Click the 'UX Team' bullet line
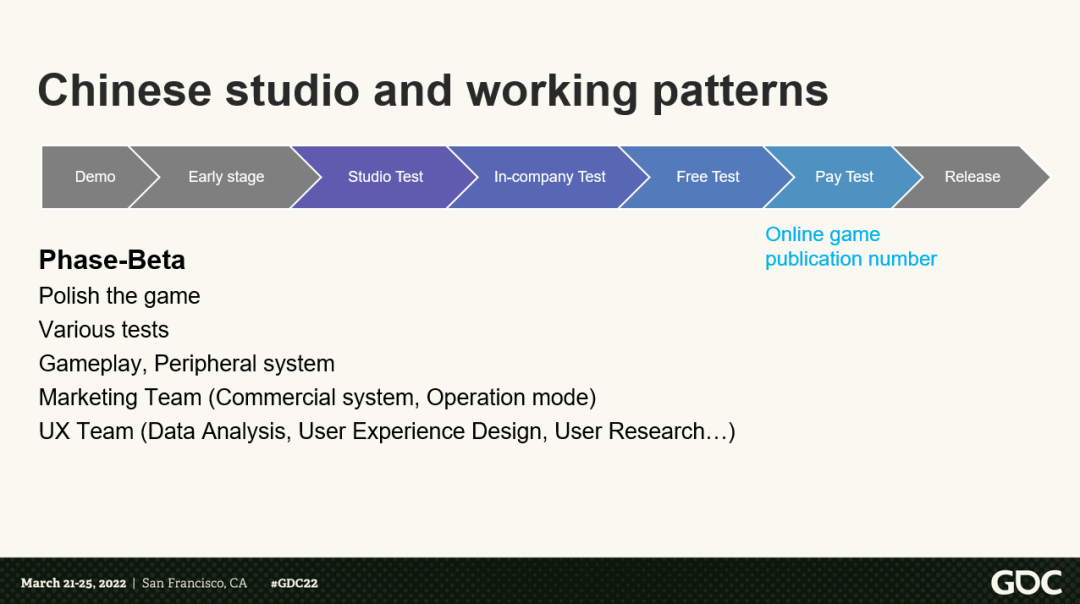This screenshot has height=604, width=1080. (x=387, y=431)
